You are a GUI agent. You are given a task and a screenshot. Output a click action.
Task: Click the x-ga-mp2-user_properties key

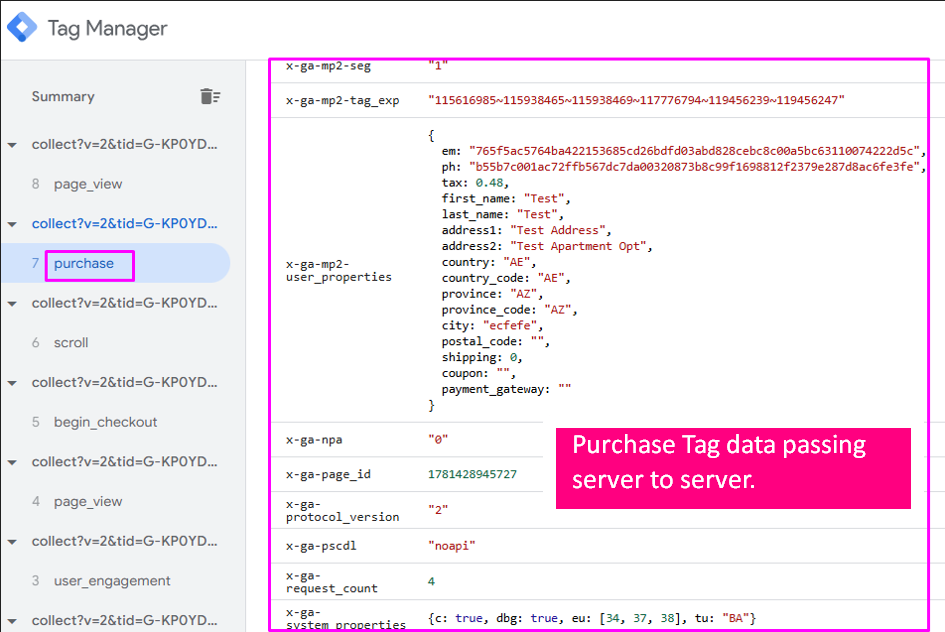(339, 271)
